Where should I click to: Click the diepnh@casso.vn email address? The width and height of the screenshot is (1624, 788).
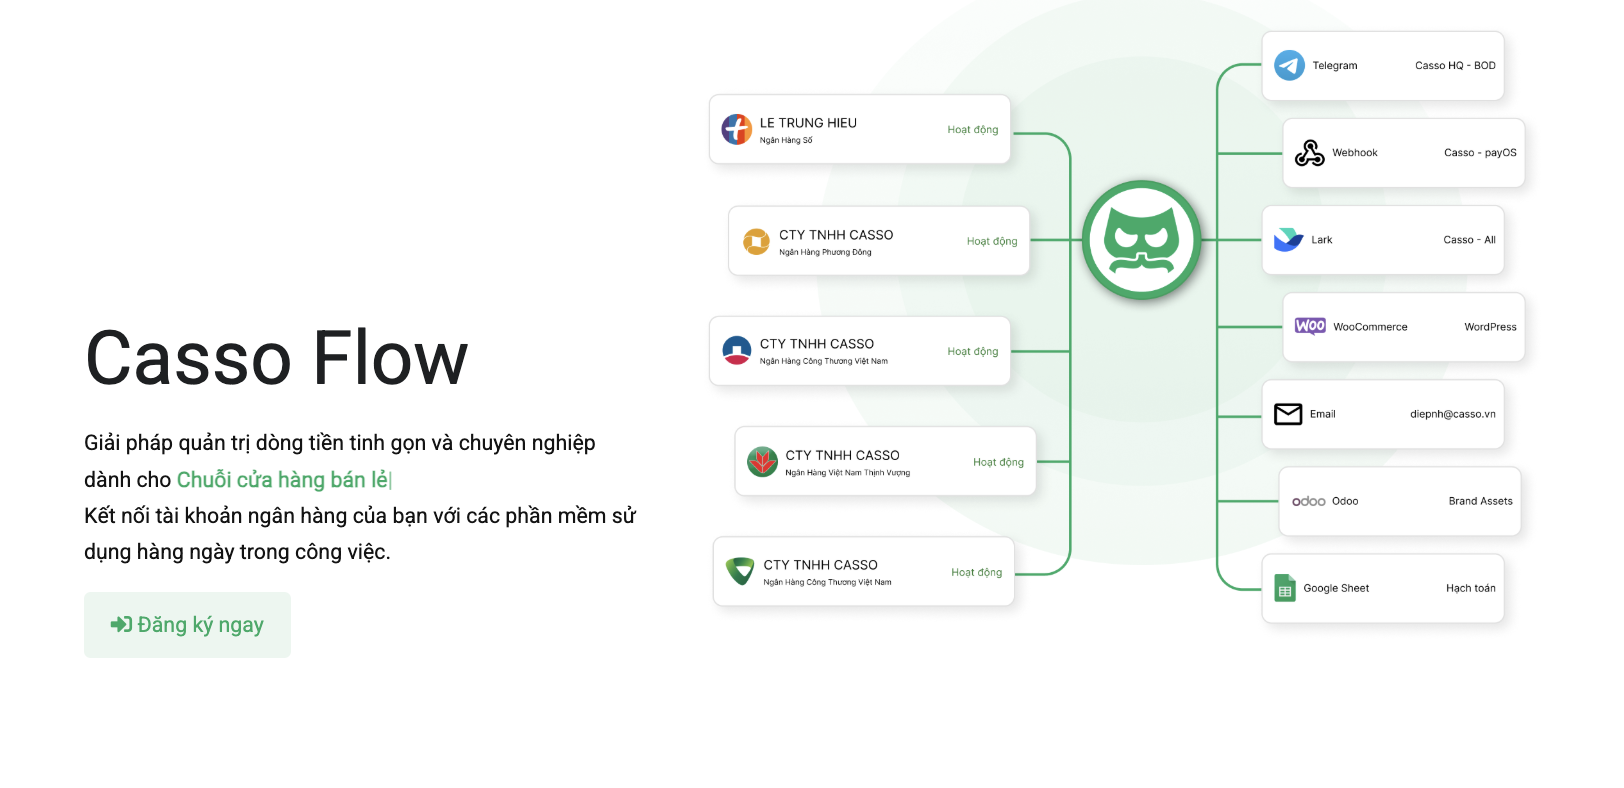pos(1453,414)
